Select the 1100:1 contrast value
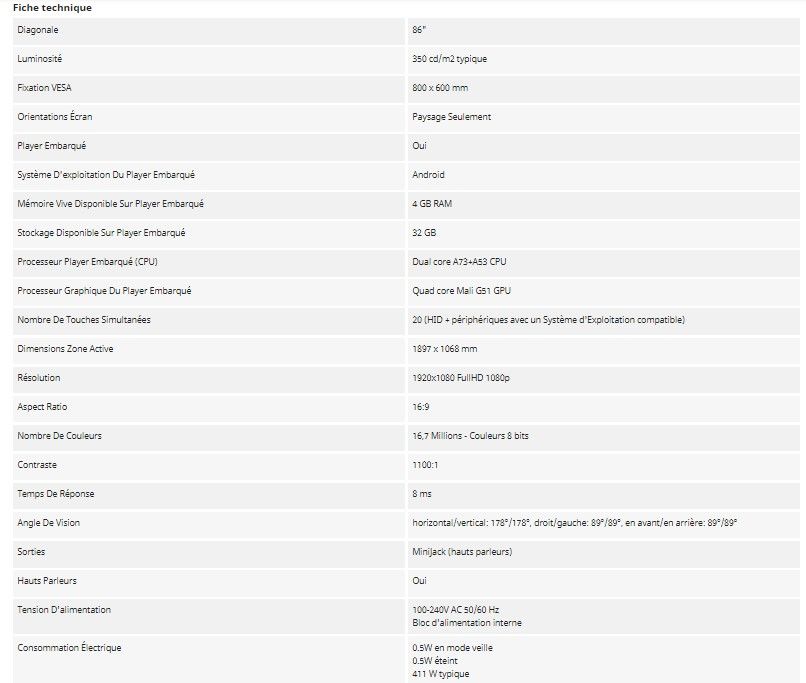 point(424,465)
